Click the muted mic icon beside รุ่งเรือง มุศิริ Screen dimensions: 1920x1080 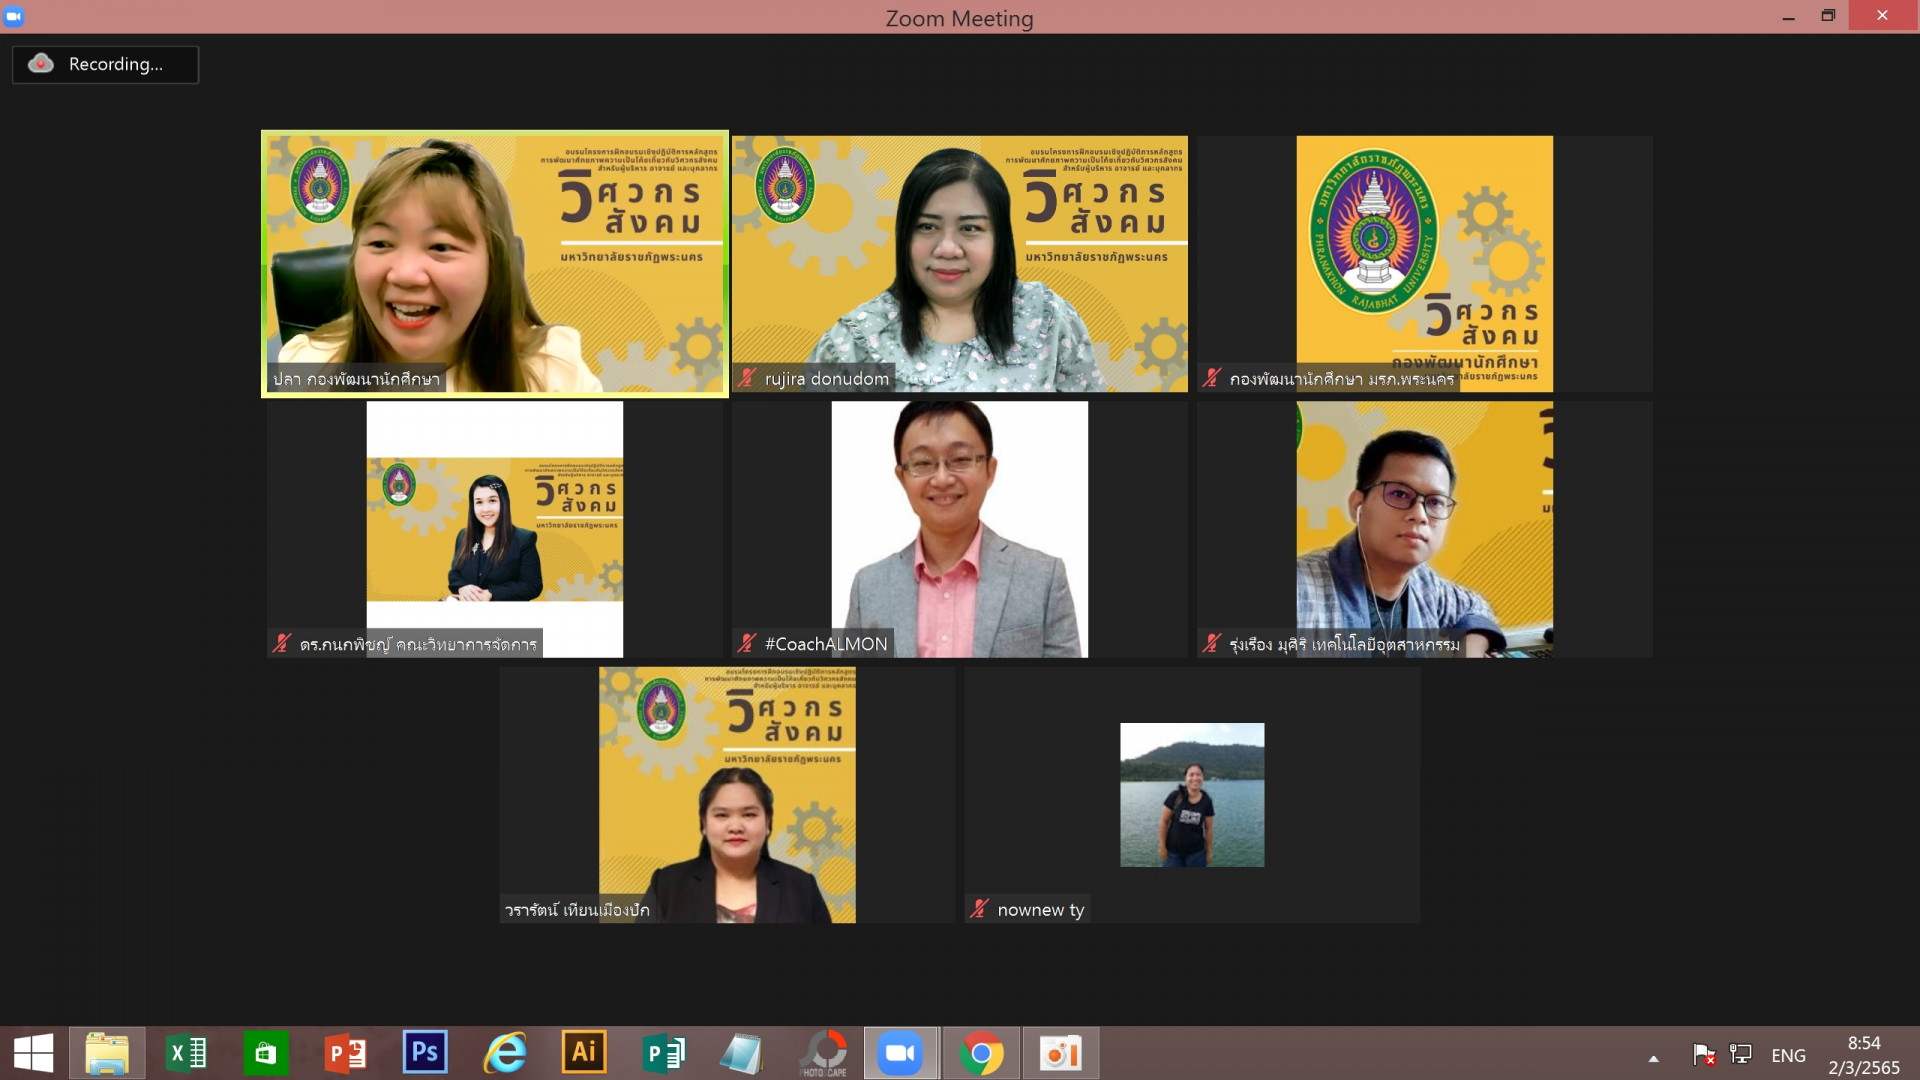coord(1212,644)
